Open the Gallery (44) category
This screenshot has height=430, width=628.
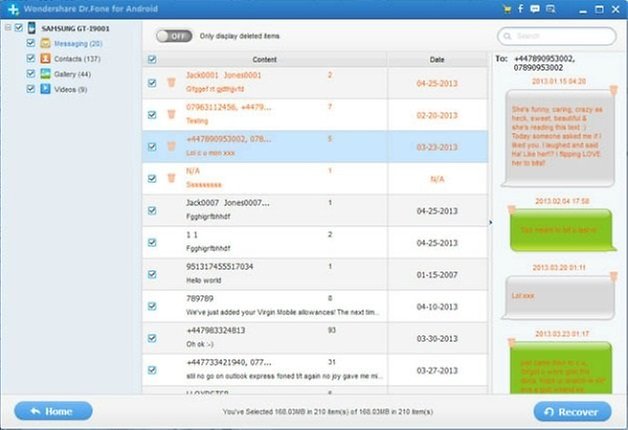pos(72,74)
